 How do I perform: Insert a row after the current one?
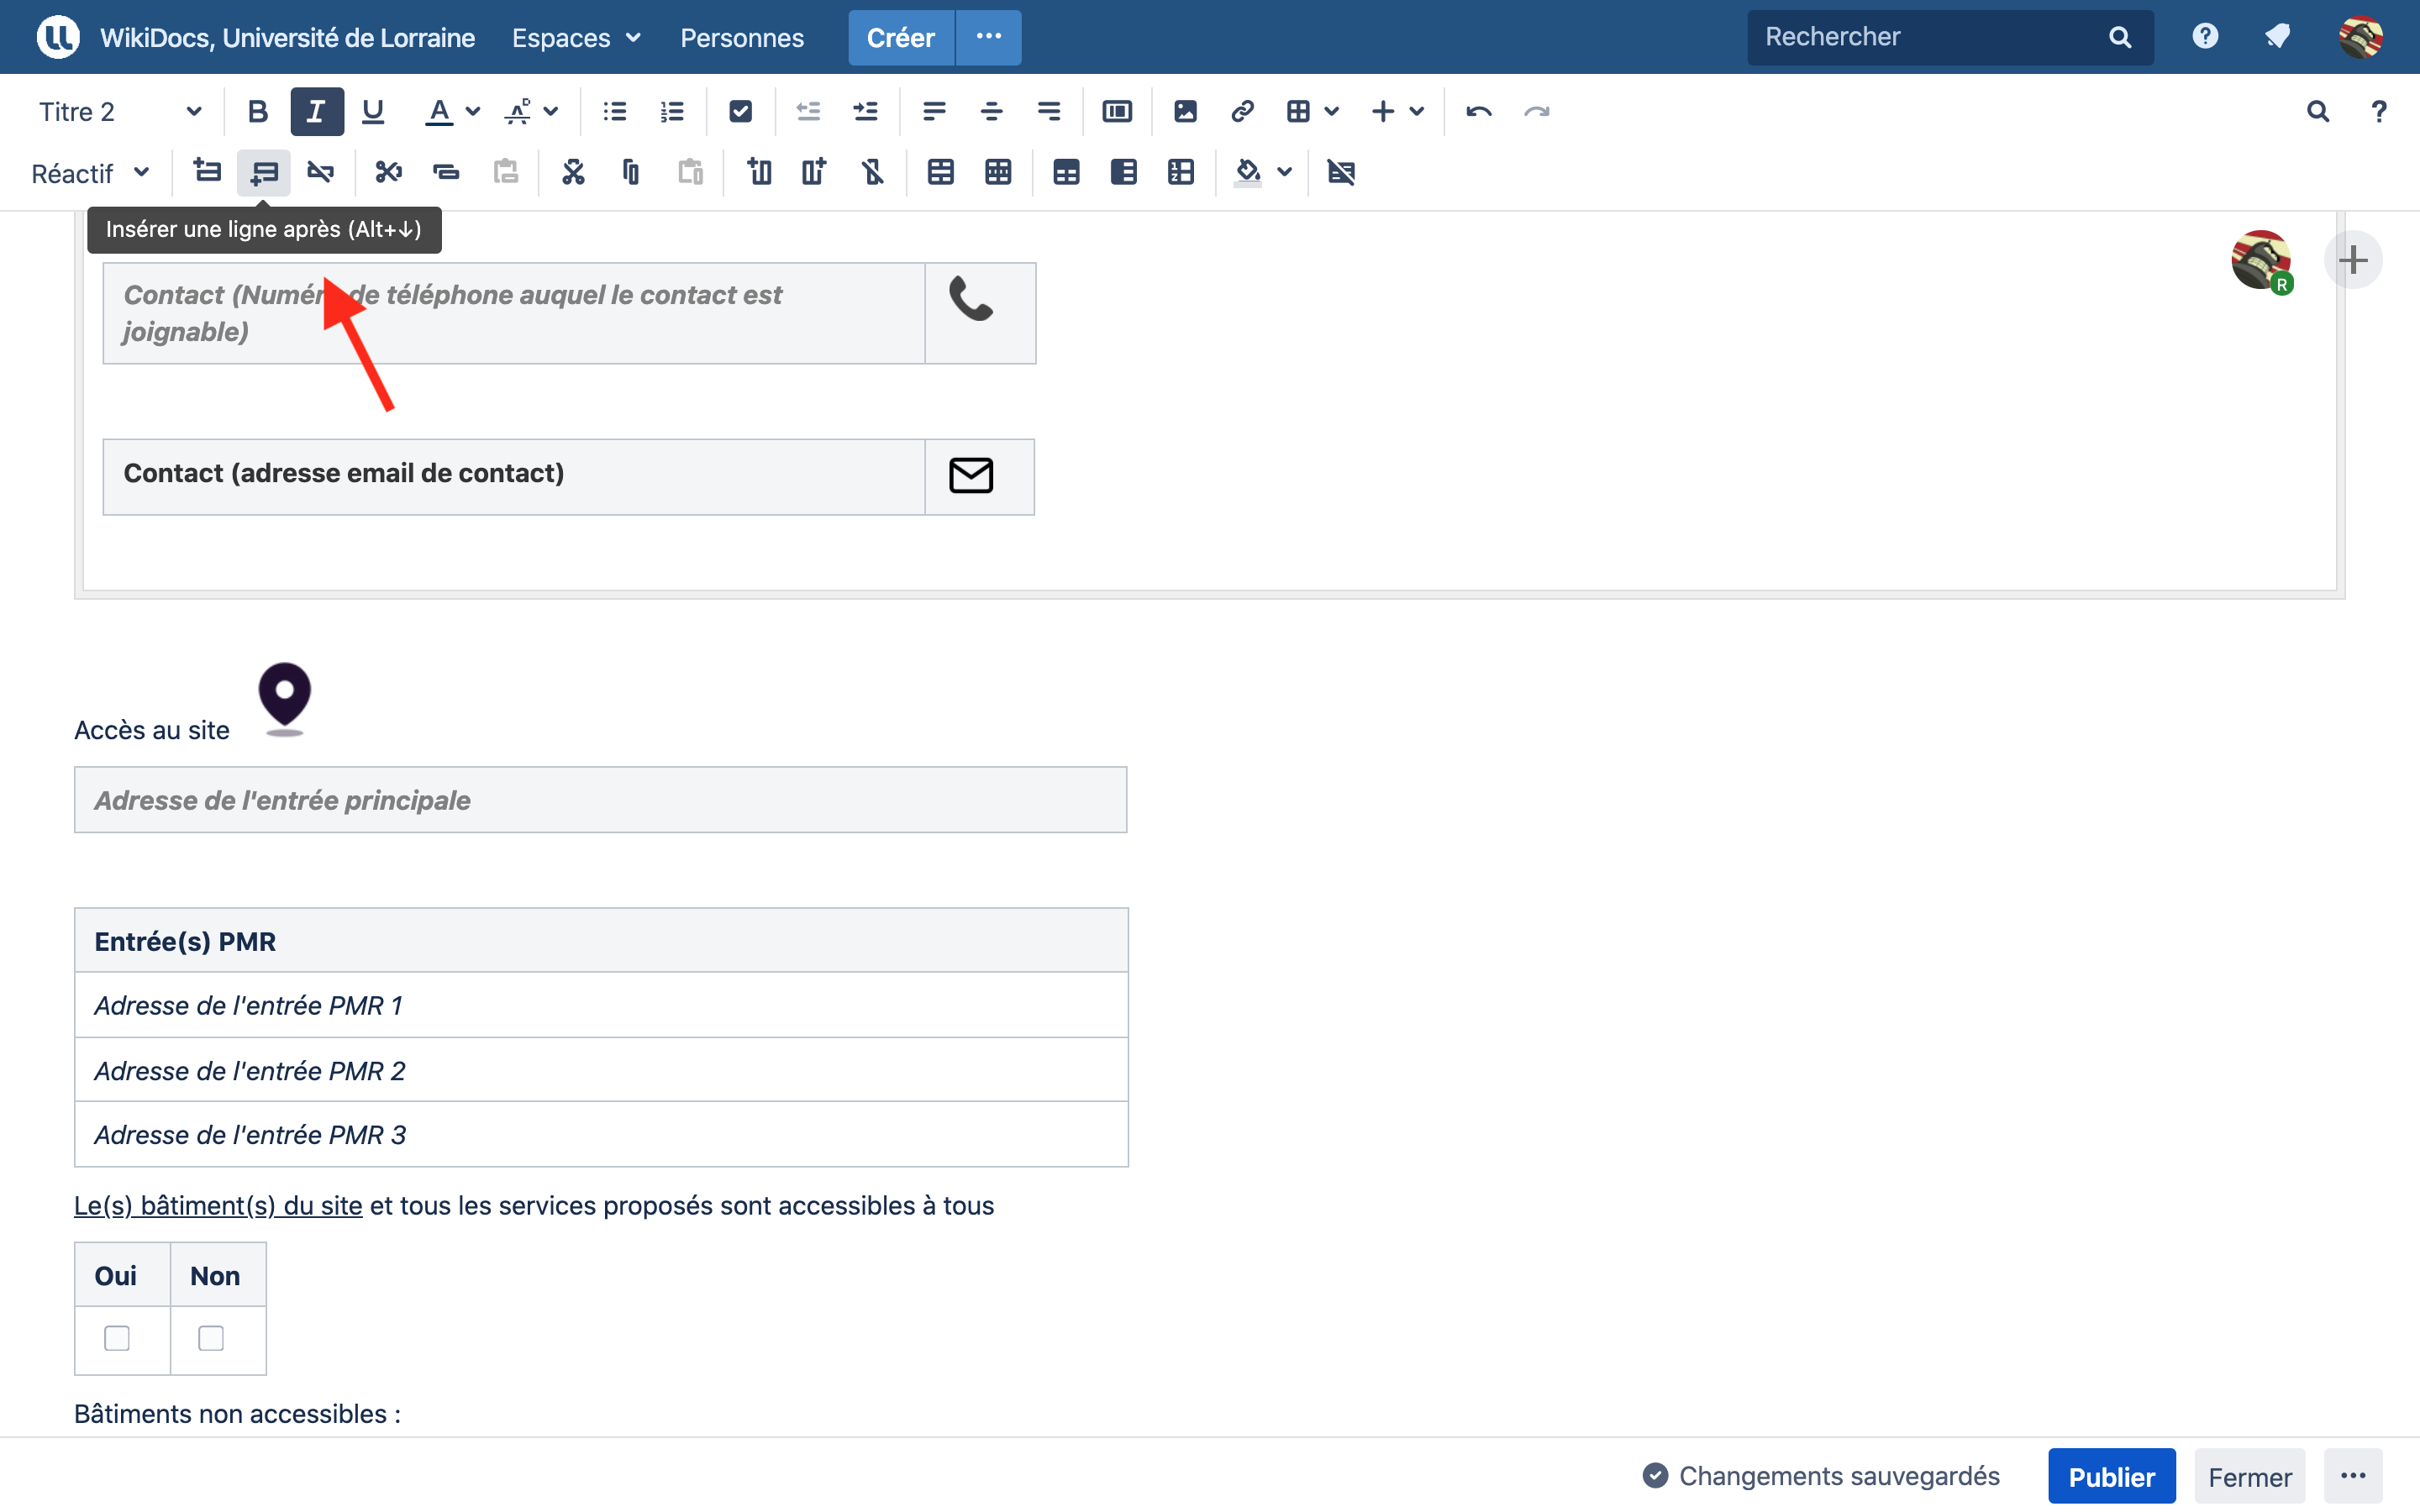point(264,172)
